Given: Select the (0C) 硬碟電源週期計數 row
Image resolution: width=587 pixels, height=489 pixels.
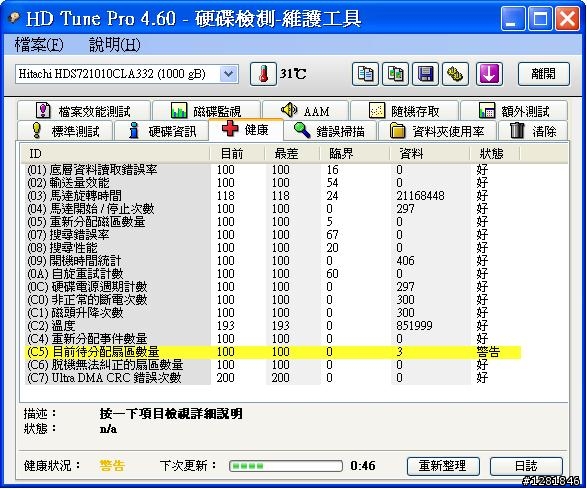Looking at the screenshot, I should tap(273, 287).
